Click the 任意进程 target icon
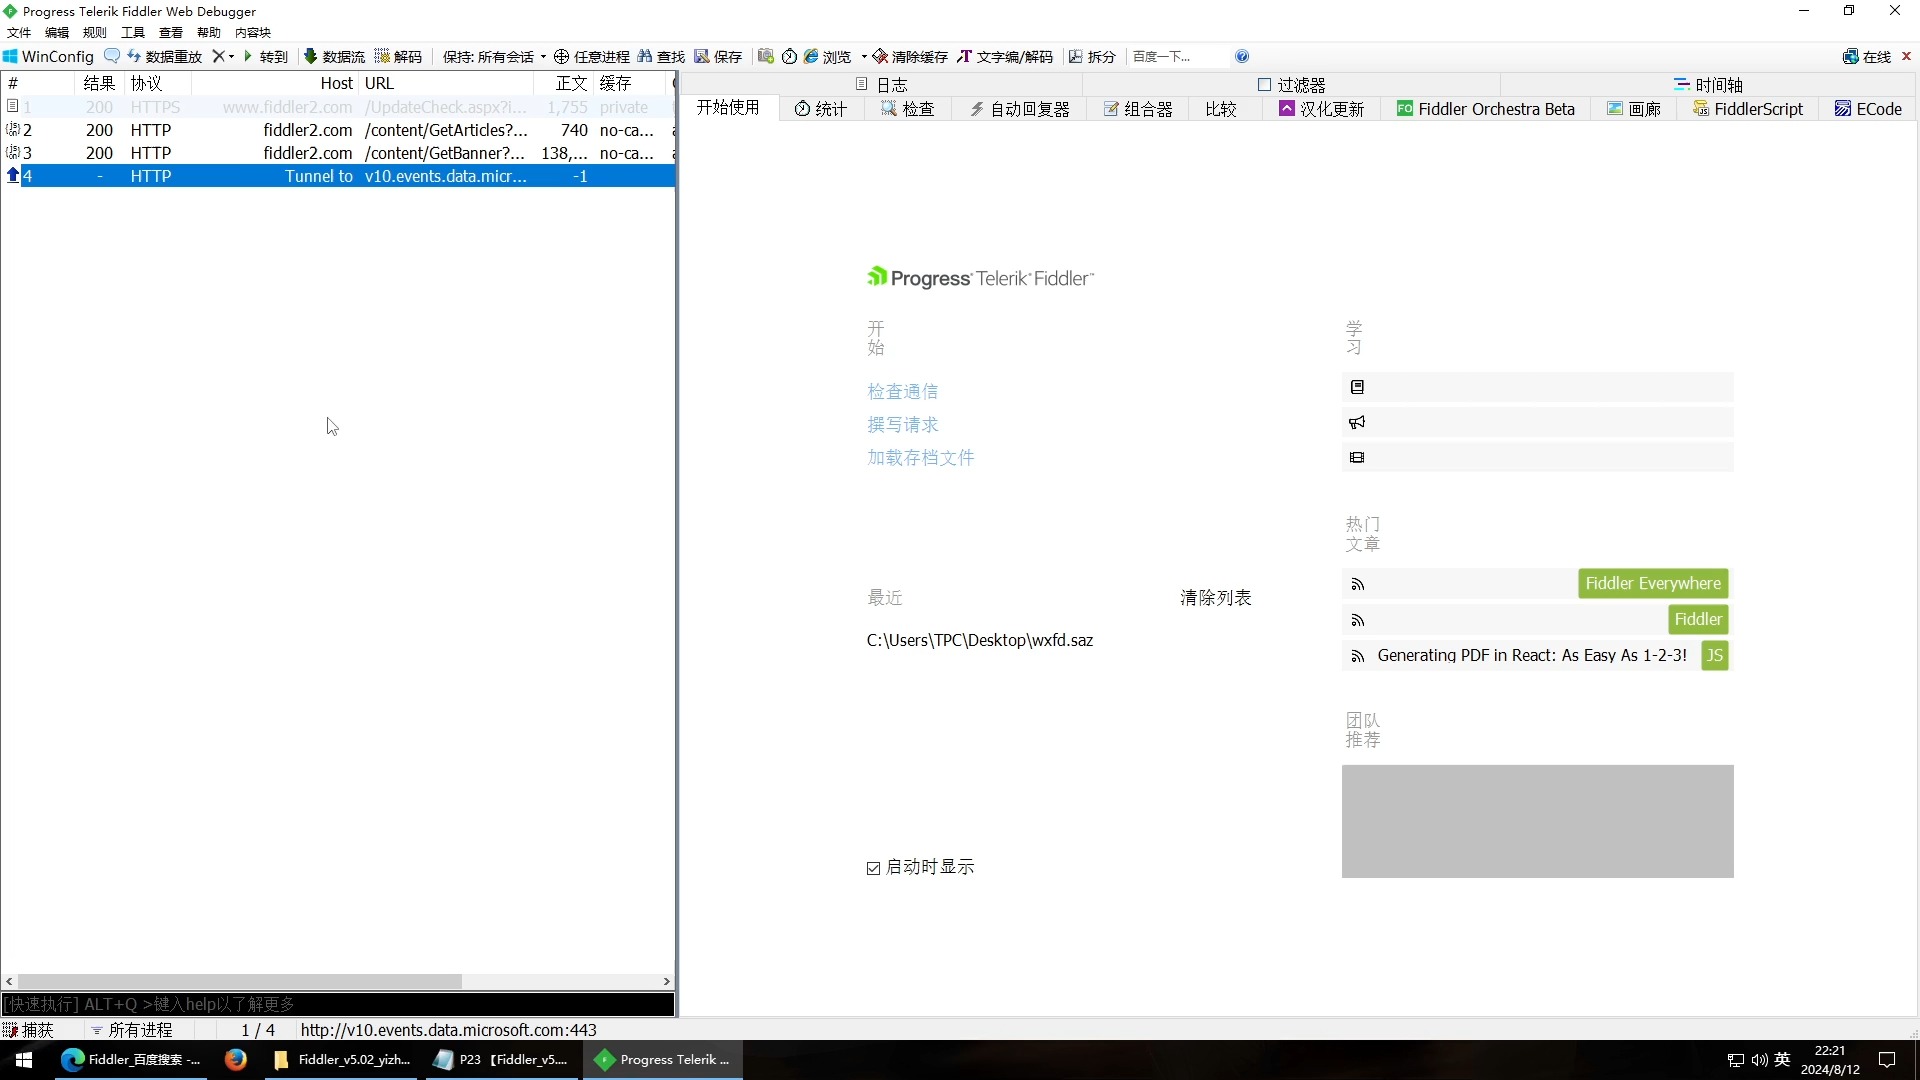The height and width of the screenshot is (1080, 1920). point(591,57)
